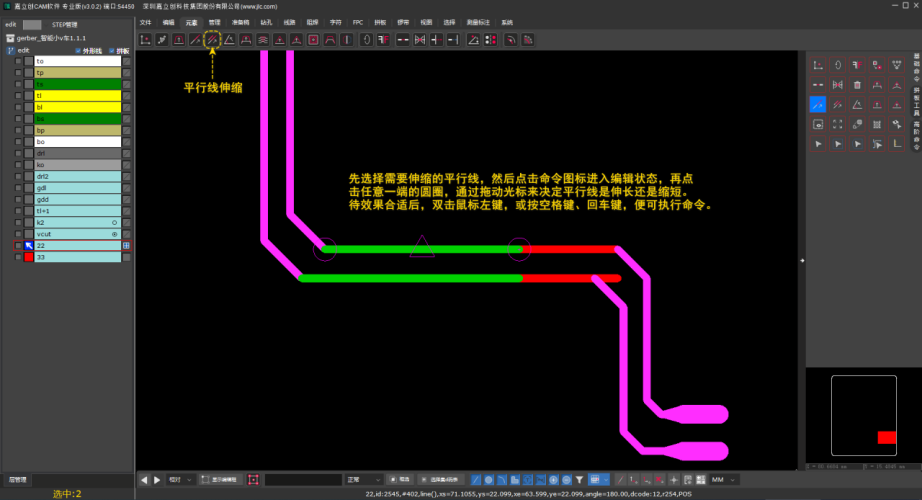This screenshot has height=500, width=922.
Task: Click the funnel filter icon in bottom bar
Action: click(x=579, y=480)
